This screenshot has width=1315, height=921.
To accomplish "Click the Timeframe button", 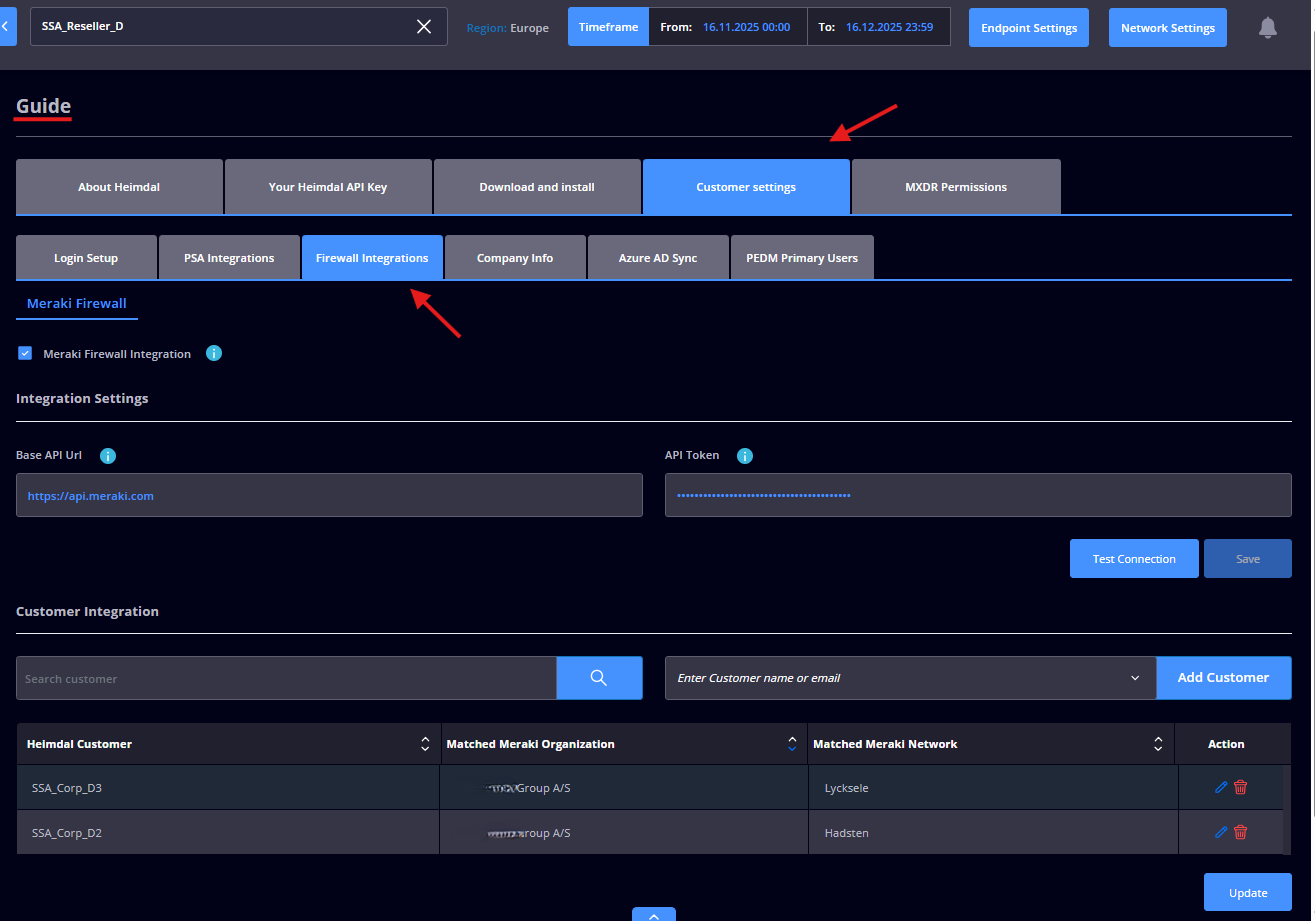I will [608, 27].
